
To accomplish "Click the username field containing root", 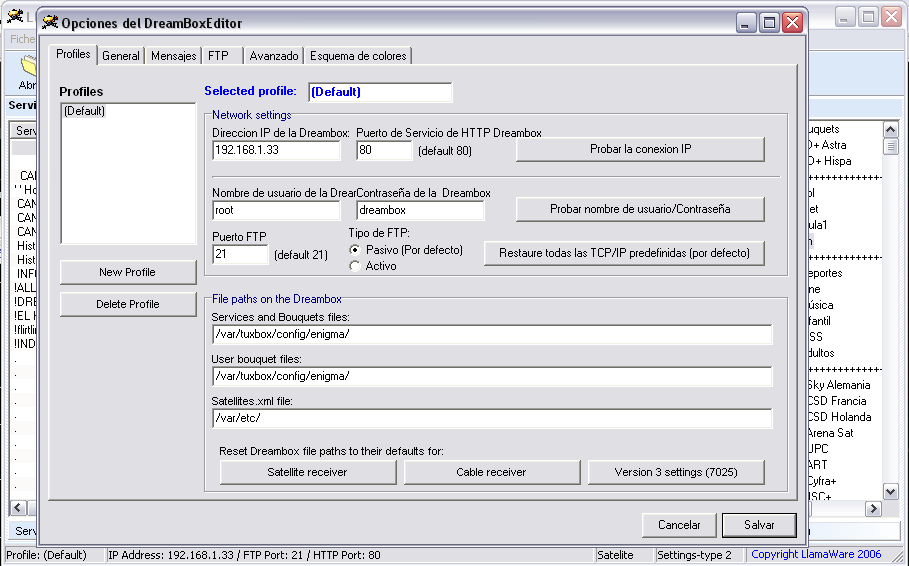I will pyautogui.click(x=276, y=210).
